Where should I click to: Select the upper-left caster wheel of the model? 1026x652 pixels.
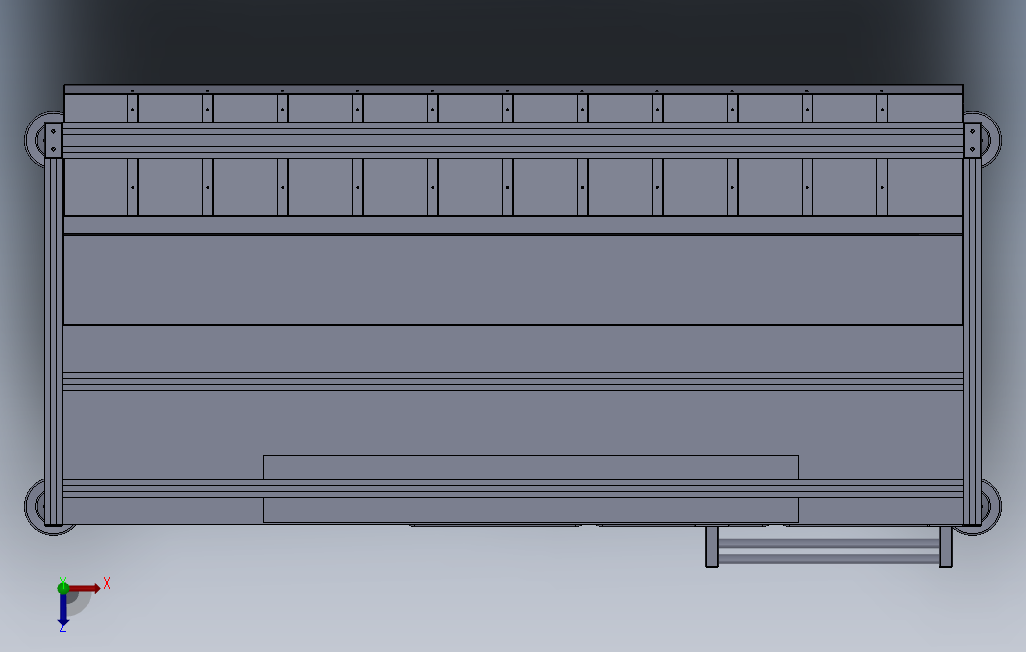(34, 139)
